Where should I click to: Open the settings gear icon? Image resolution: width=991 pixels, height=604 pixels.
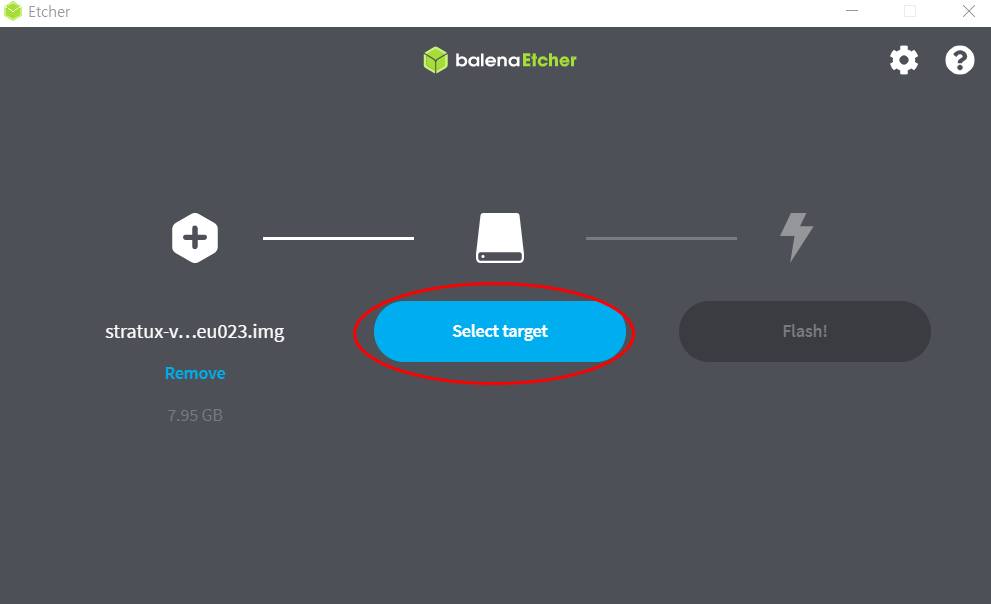point(904,60)
